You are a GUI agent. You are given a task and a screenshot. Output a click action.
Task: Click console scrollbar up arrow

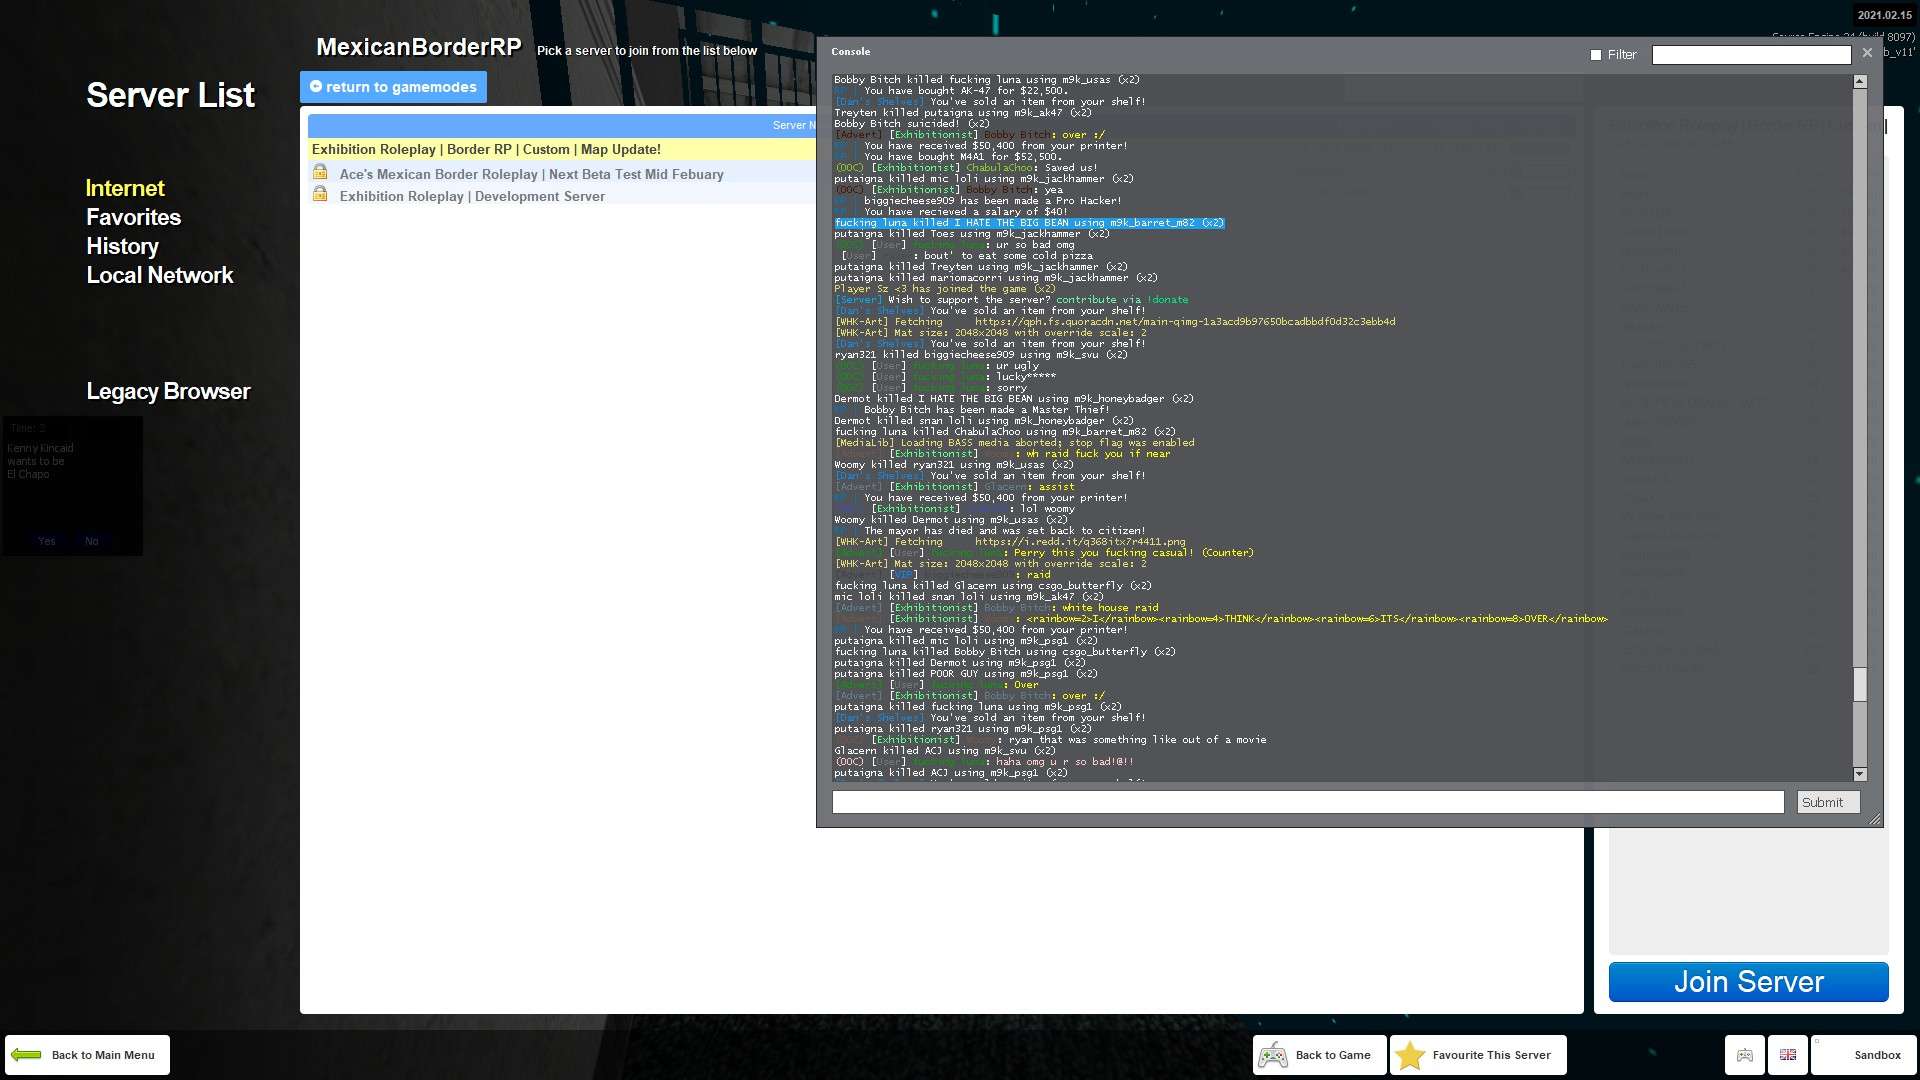pos(1860,81)
